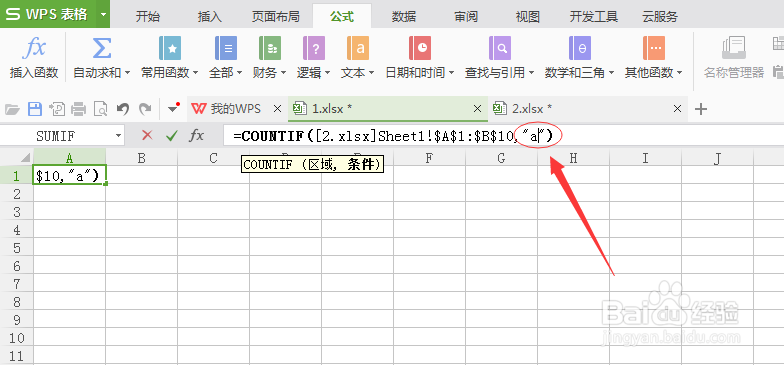Switch to the 审阅 ribbon tab

pos(466,16)
